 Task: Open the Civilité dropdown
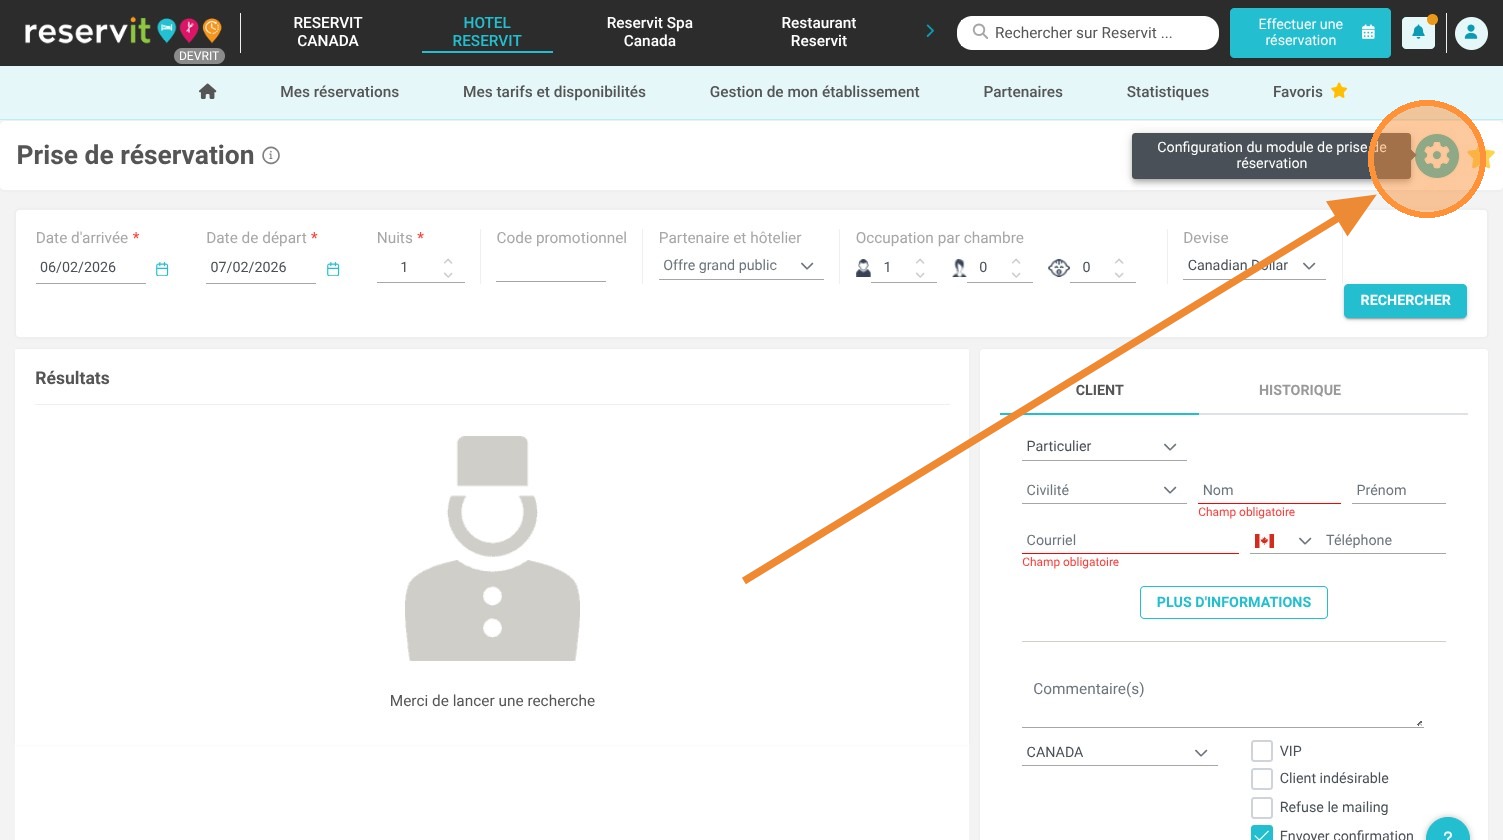click(x=1104, y=490)
